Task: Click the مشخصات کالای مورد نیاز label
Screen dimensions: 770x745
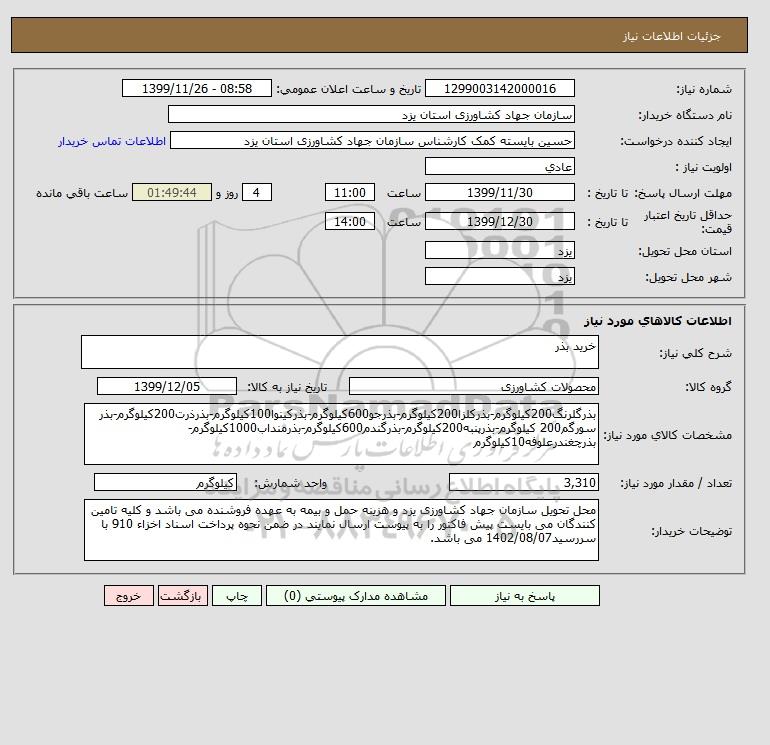Action: click(x=667, y=435)
